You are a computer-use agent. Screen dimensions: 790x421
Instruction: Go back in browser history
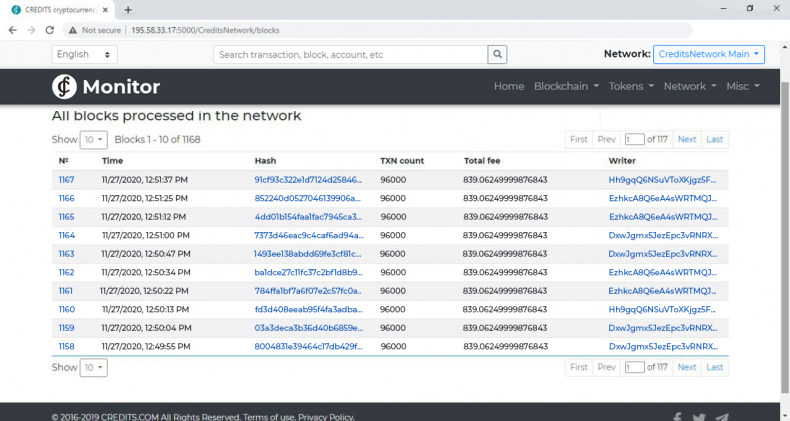[x=13, y=30]
